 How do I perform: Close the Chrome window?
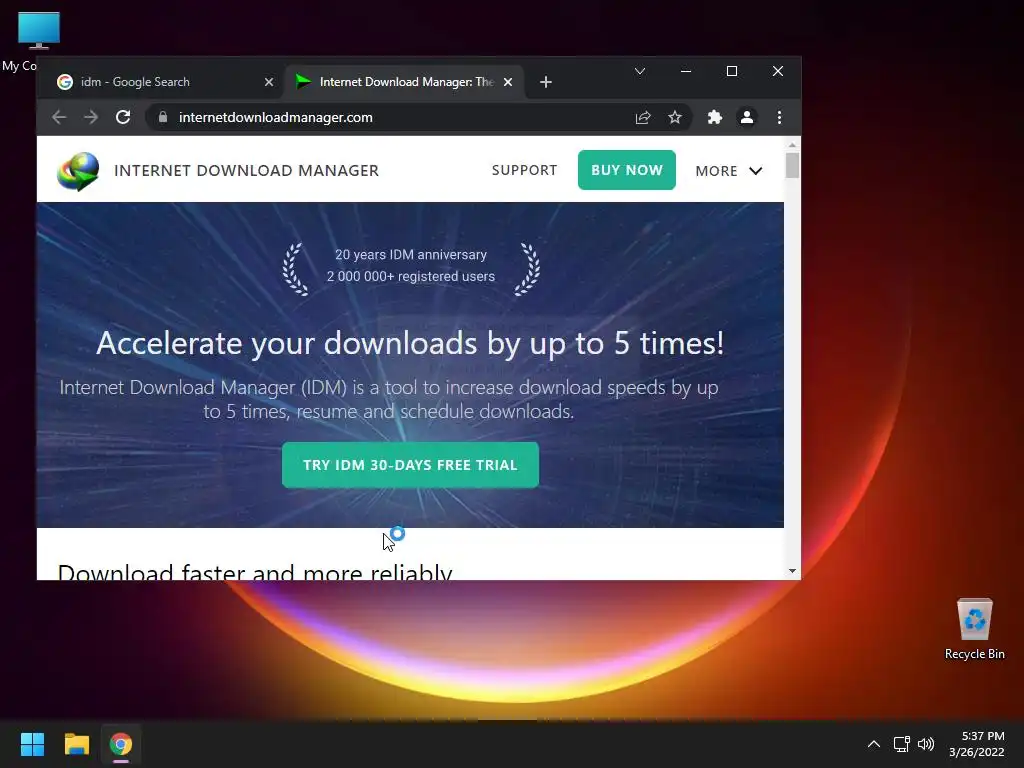click(x=778, y=71)
